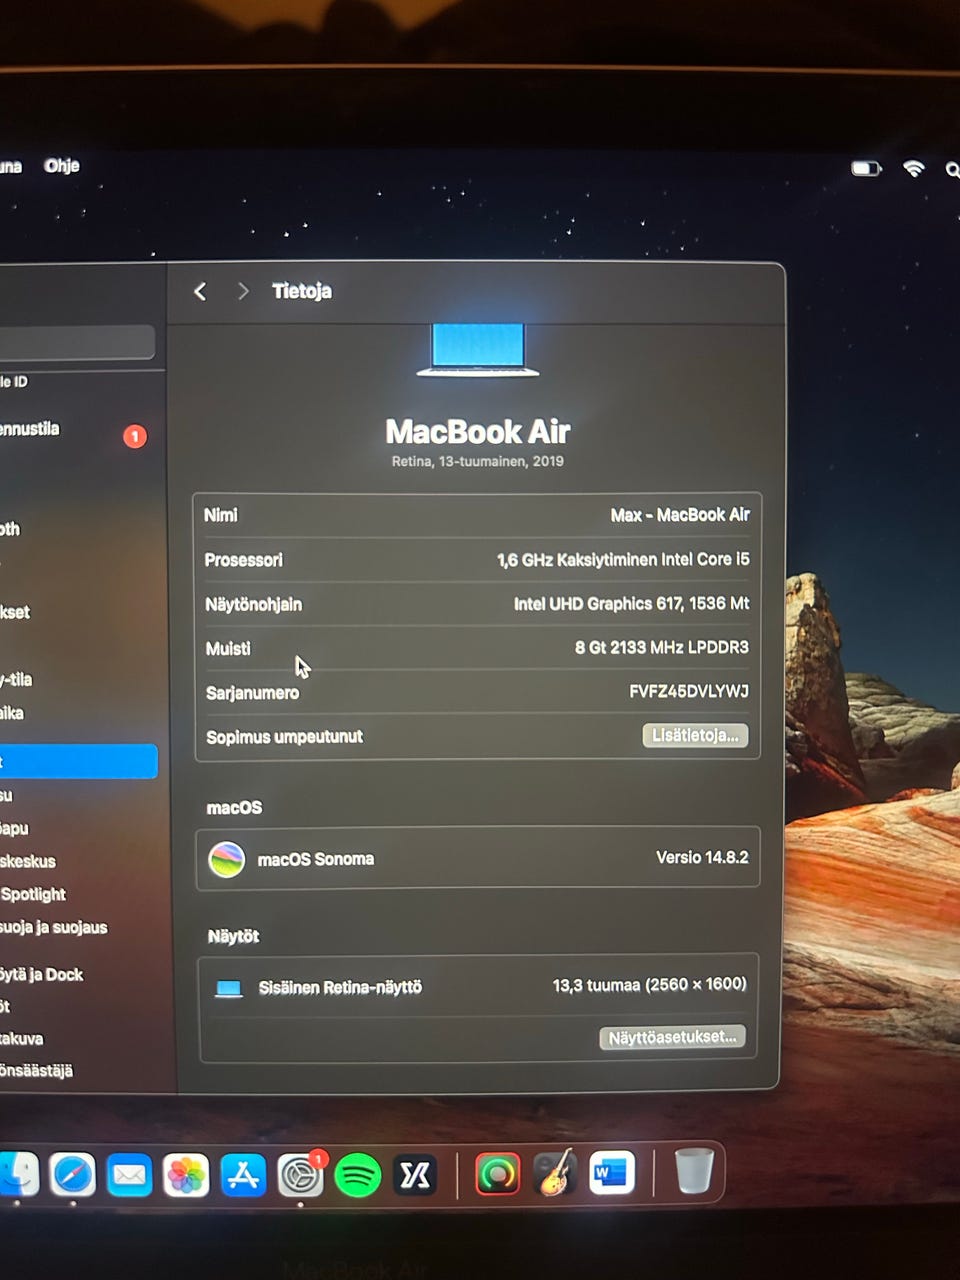Image resolution: width=960 pixels, height=1280 pixels.
Task: Open the black X-logo app in the Dock
Action: [414, 1175]
